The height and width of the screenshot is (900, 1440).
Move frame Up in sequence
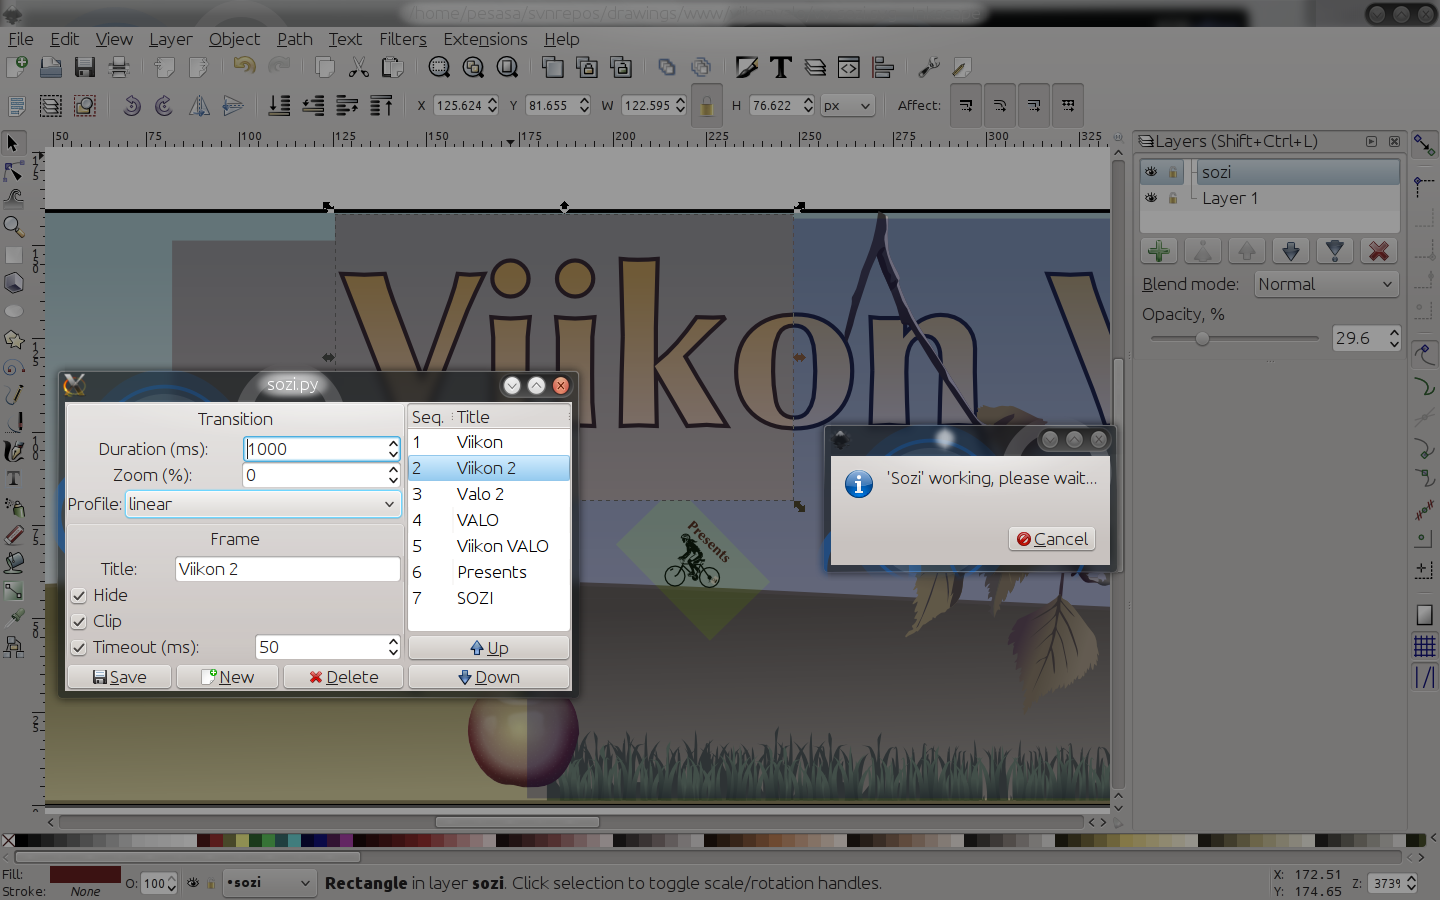click(x=489, y=648)
